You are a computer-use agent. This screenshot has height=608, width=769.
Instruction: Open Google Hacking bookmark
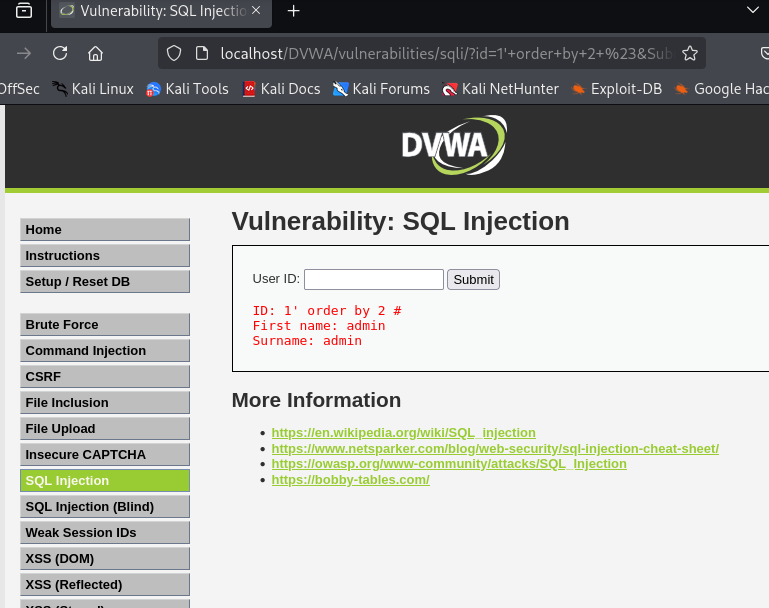[721, 89]
